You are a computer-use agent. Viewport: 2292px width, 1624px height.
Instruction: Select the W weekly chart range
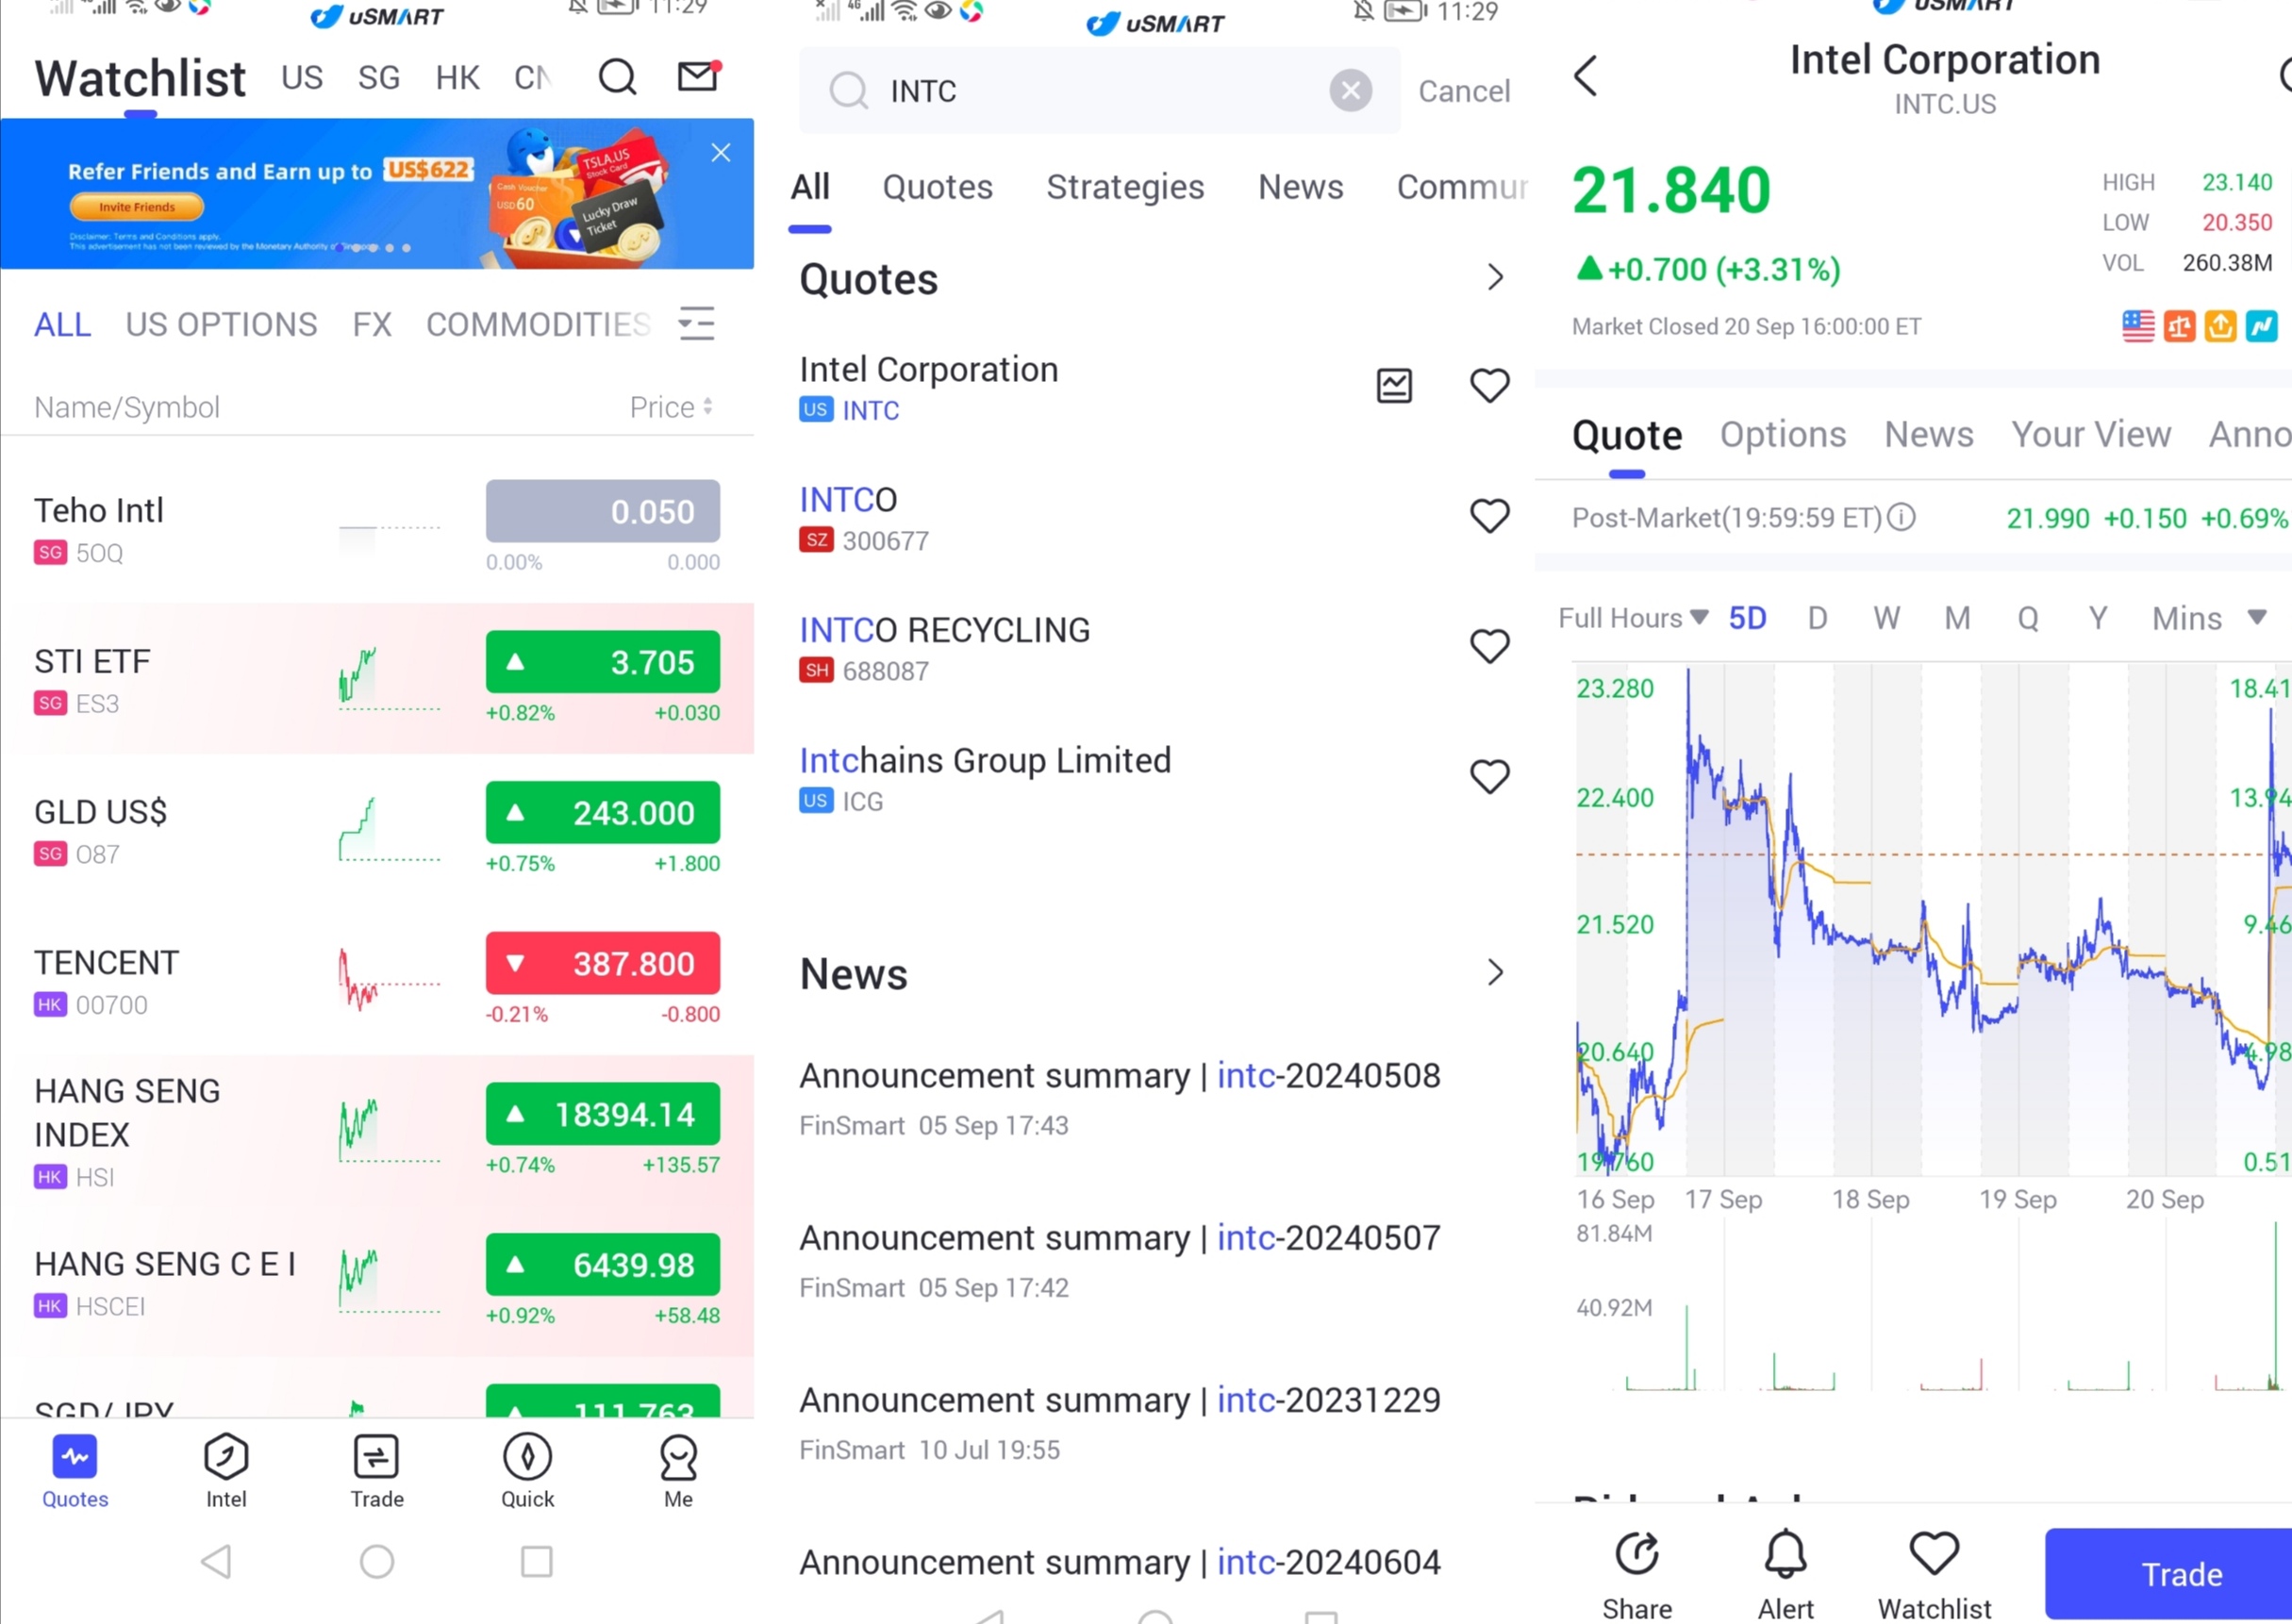click(x=1886, y=618)
